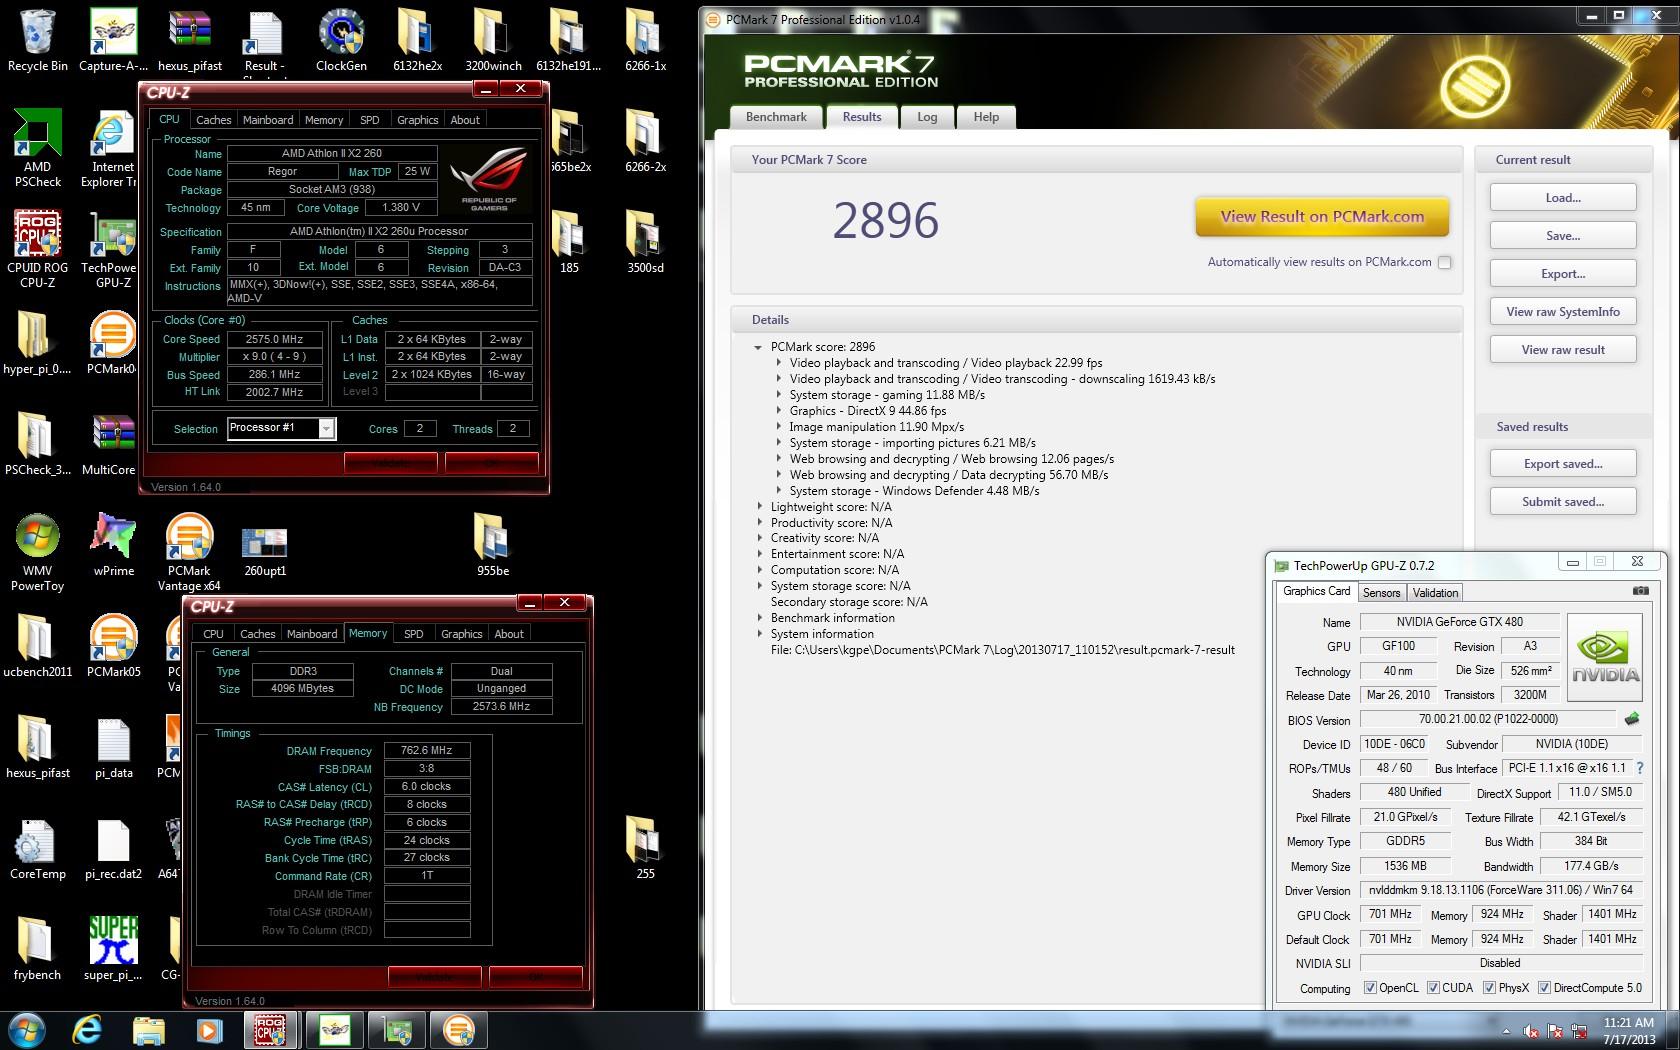1680x1050 pixels.
Task: Click View raw SystemInfo button
Action: point(1563,312)
